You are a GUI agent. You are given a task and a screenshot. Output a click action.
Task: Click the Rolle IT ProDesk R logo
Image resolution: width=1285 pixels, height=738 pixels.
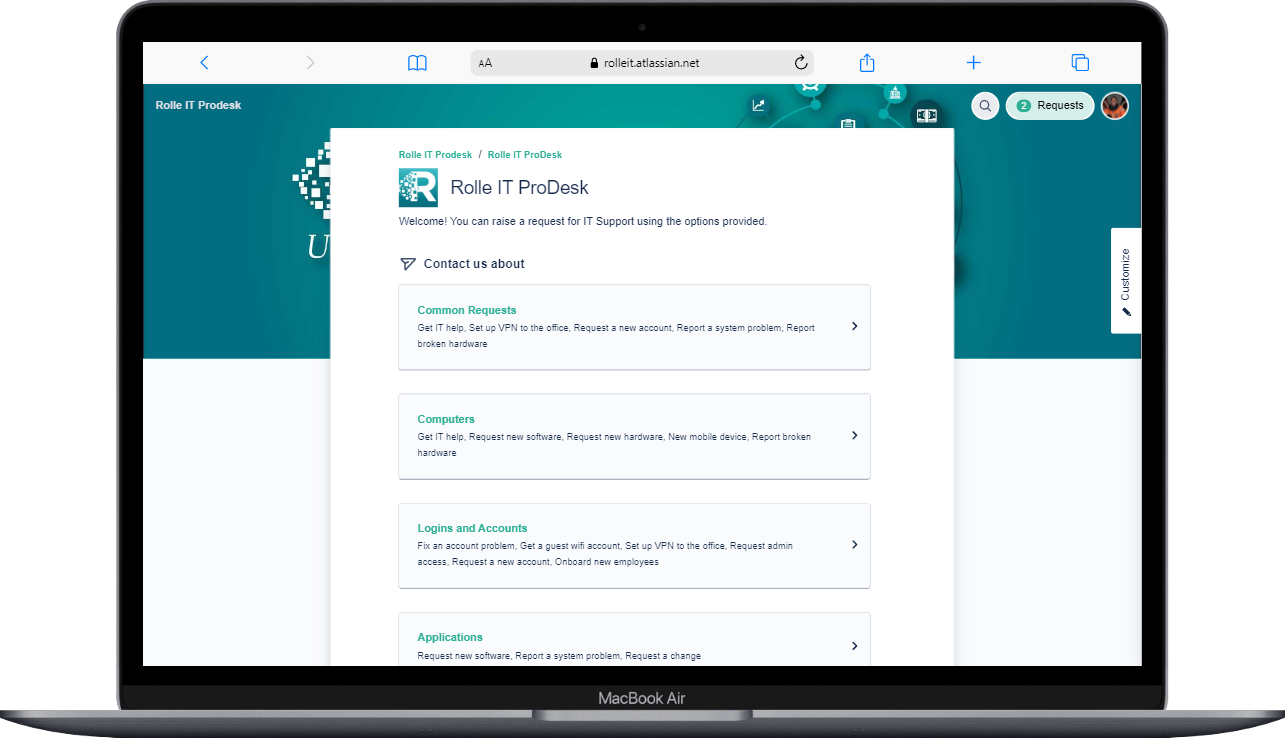pos(418,187)
